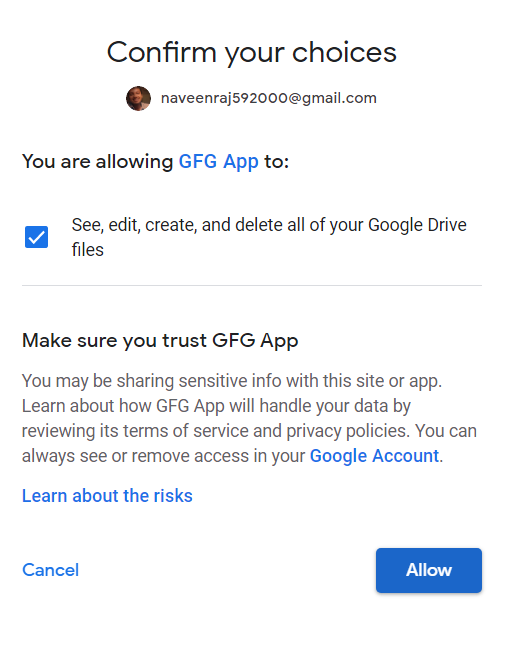Cancel the permission request

click(x=50, y=570)
